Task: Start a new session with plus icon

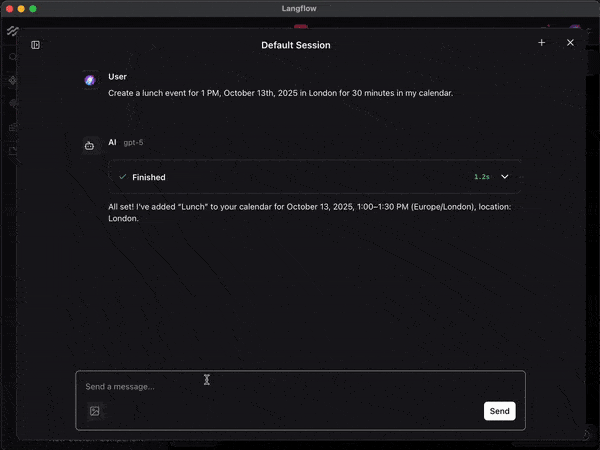Action: pos(541,42)
